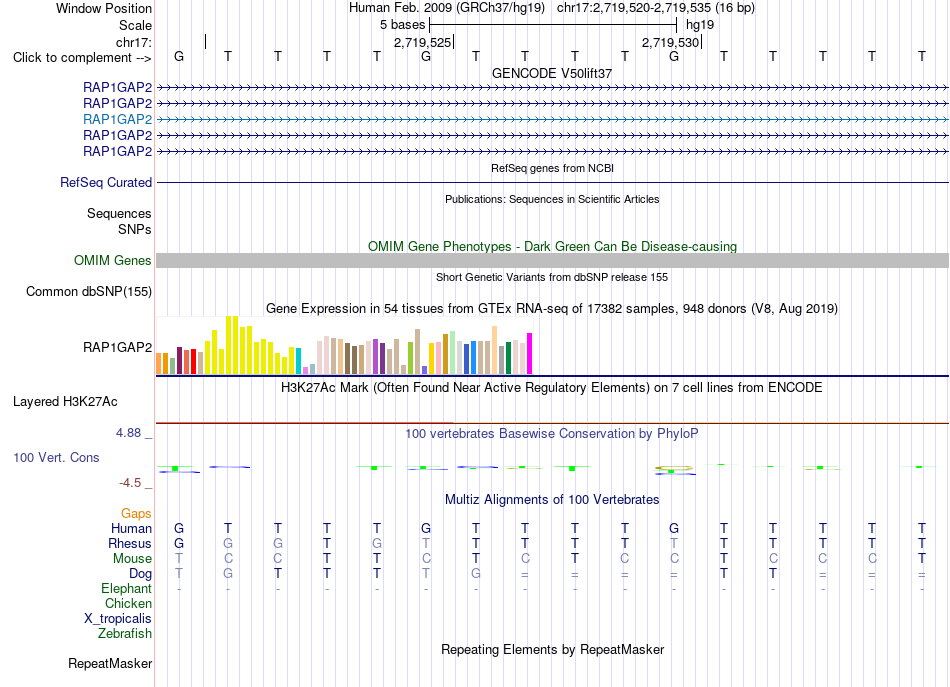
Task: Click the Scale track label
Action: (135, 25)
